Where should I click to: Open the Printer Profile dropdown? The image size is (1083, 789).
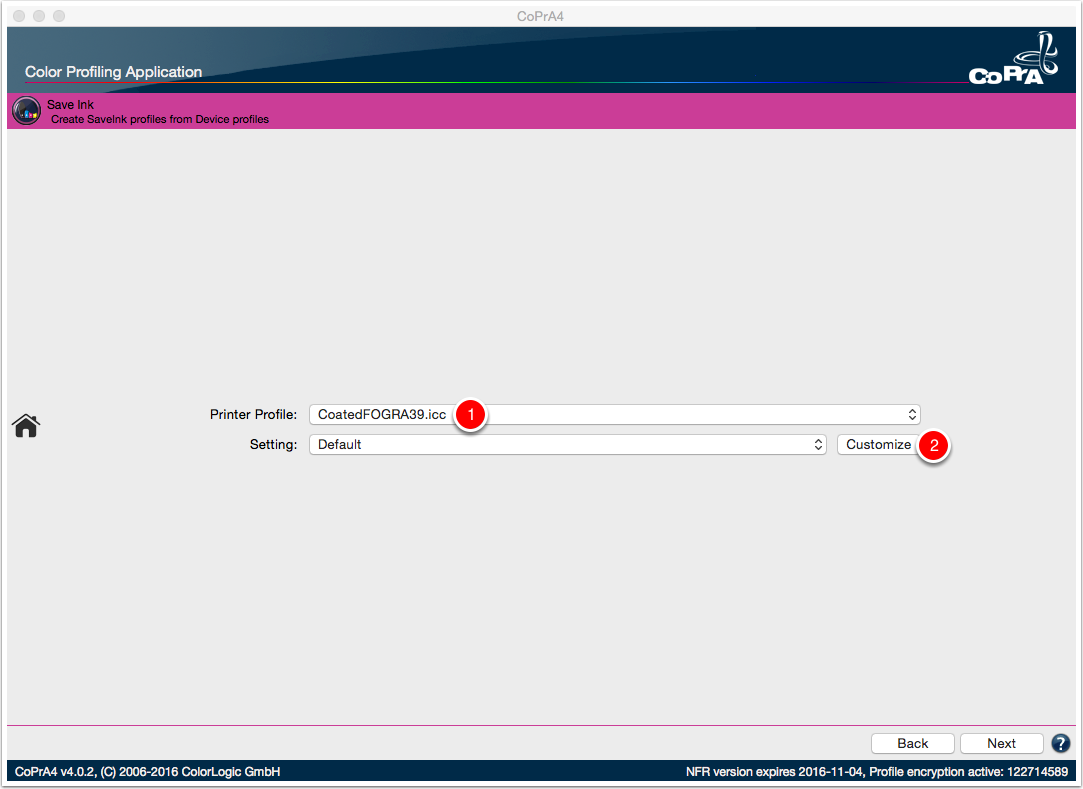click(615, 415)
